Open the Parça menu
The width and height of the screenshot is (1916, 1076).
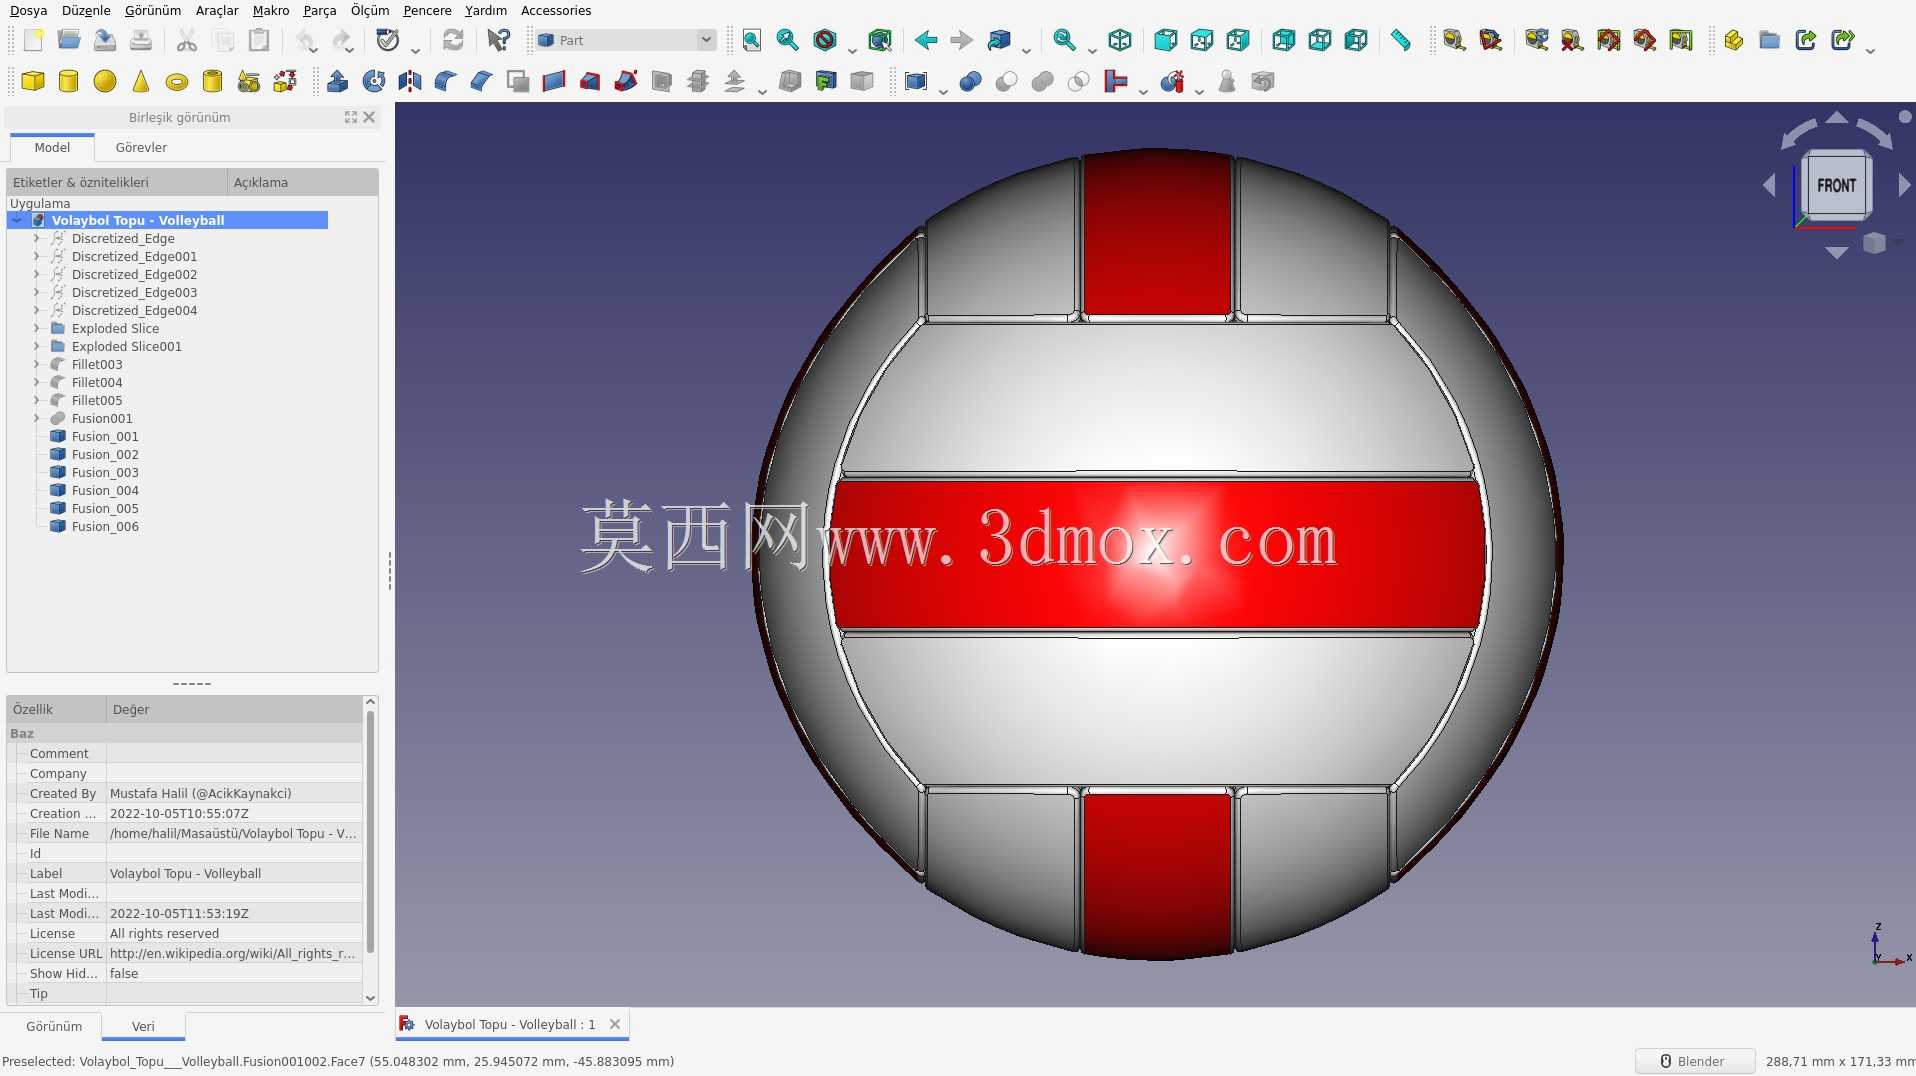pyautogui.click(x=320, y=10)
